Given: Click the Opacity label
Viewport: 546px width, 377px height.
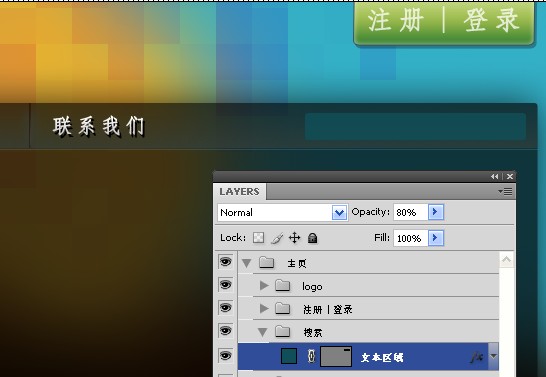Looking at the screenshot, I should [370, 212].
